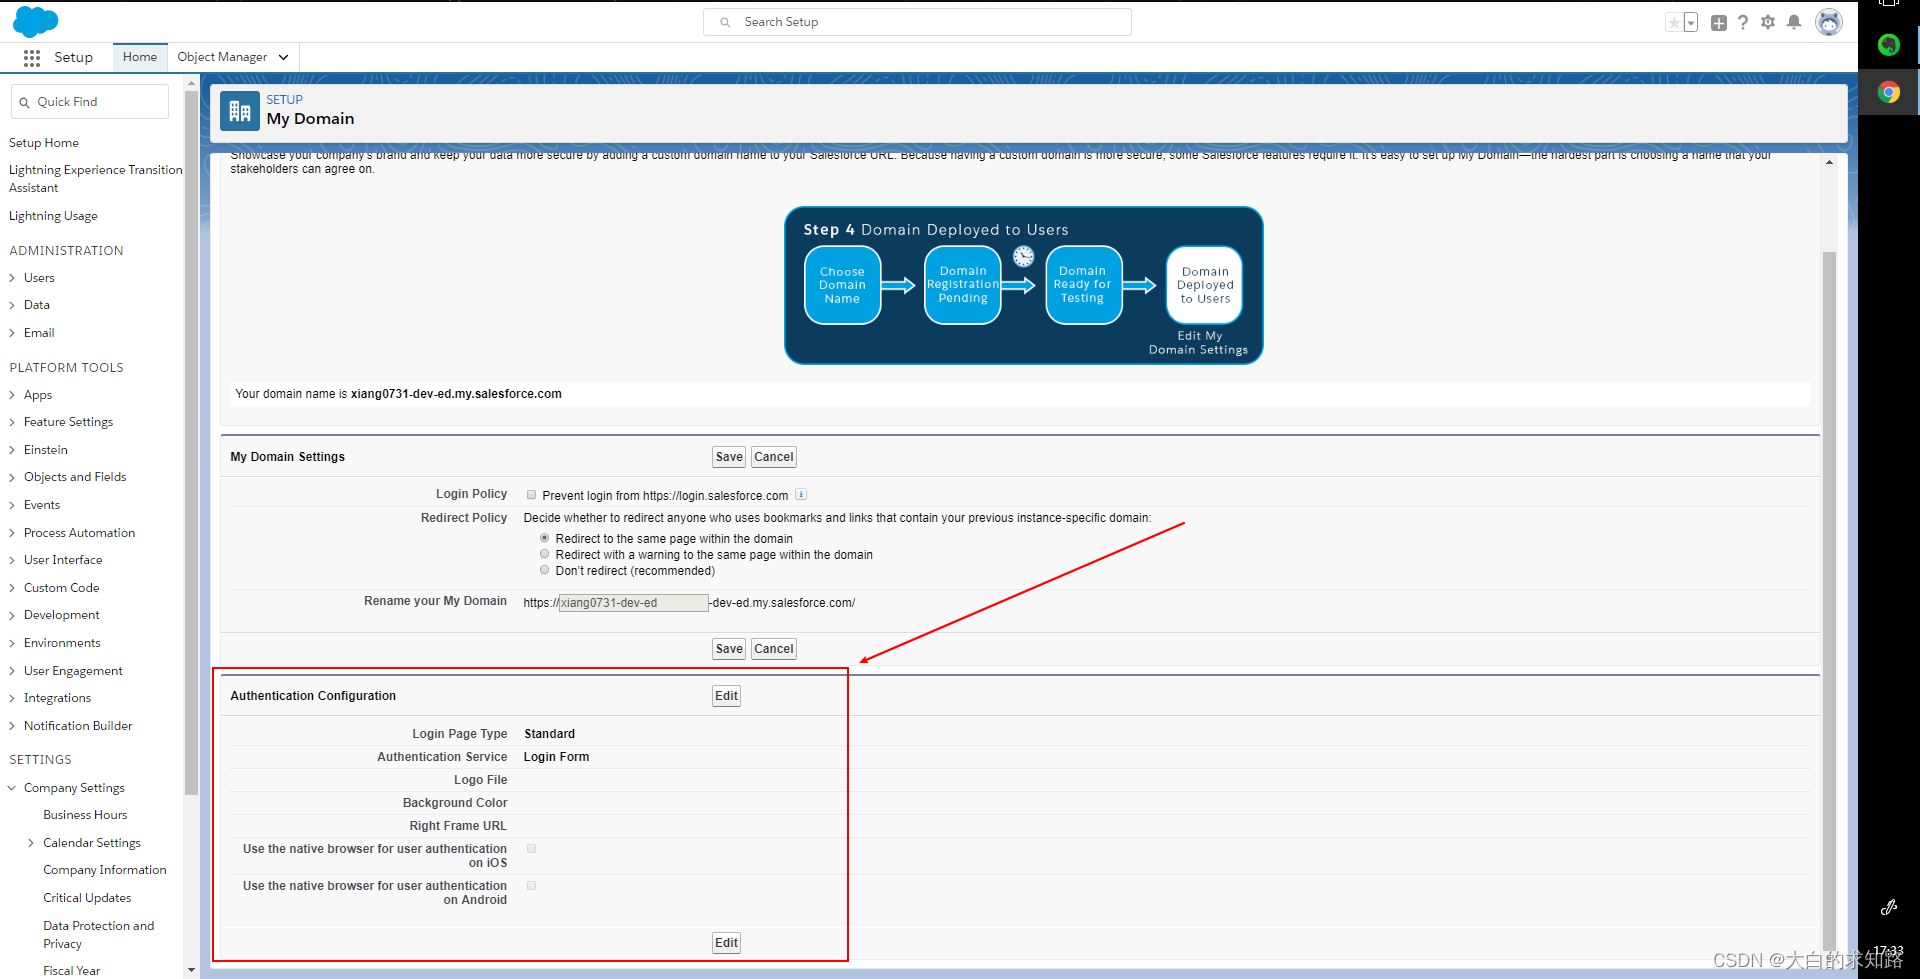Viewport: 1920px width, 979px height.
Task: Open the user avatar profile icon
Action: 1829,21
